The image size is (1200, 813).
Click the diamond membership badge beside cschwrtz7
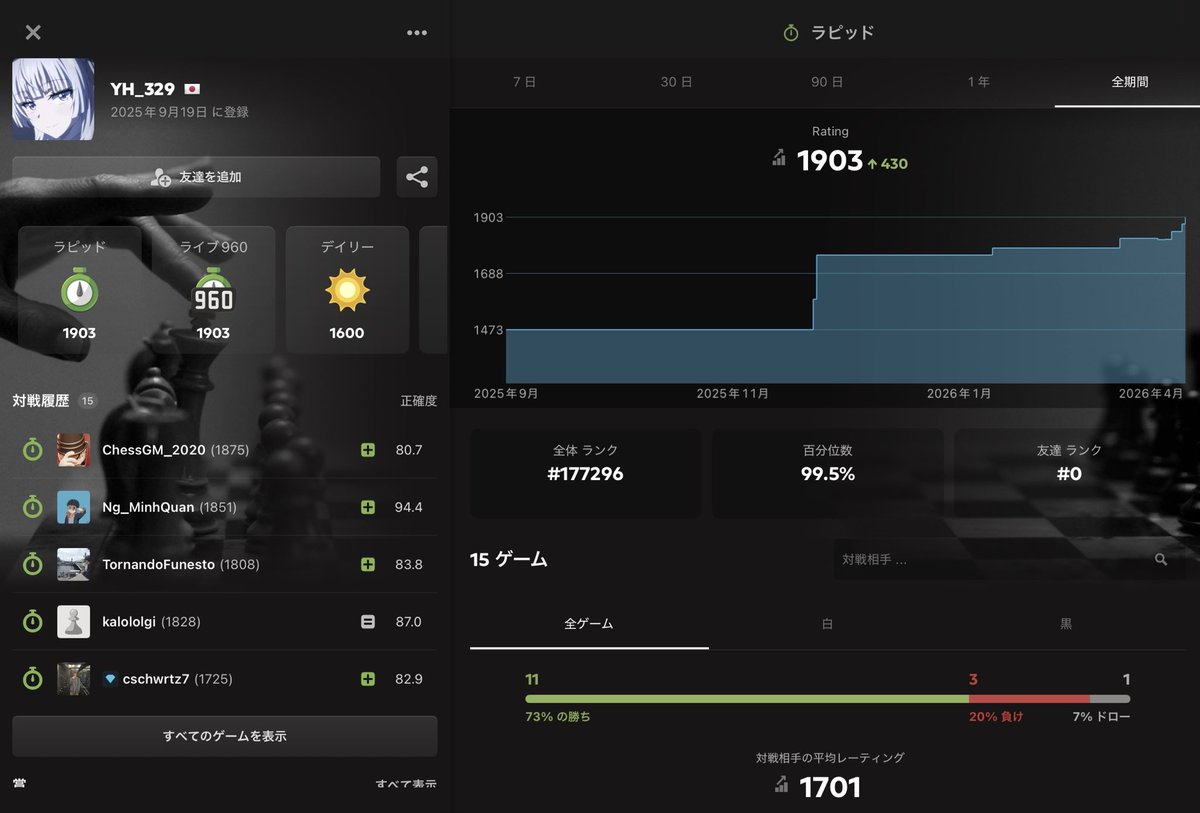click(110, 679)
